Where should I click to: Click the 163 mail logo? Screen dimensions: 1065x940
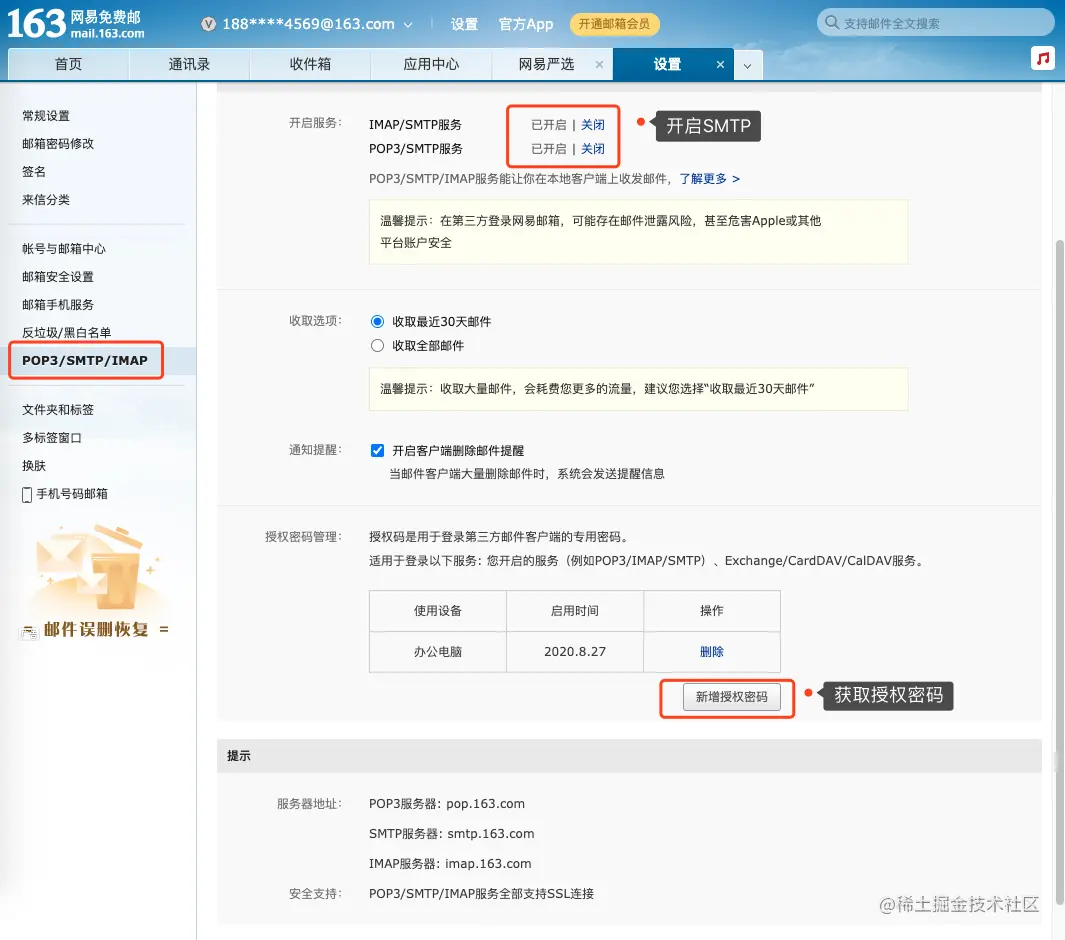pos(75,23)
